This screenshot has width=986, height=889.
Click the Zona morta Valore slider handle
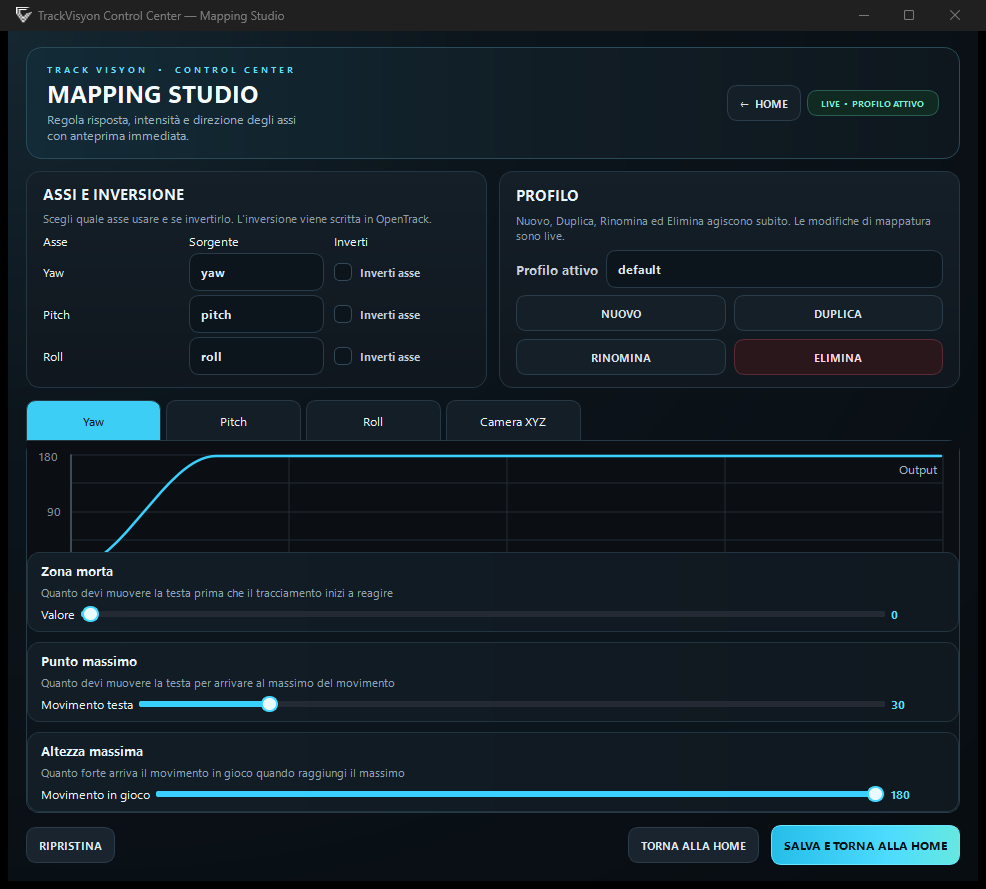pos(91,614)
